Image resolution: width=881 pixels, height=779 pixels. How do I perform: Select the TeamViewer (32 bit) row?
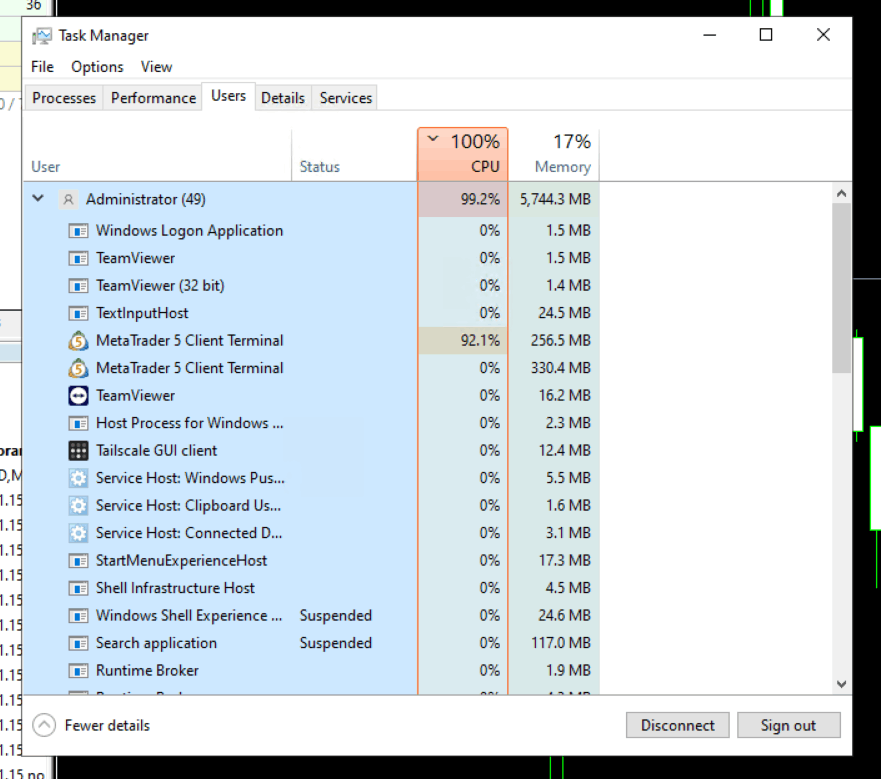311,286
